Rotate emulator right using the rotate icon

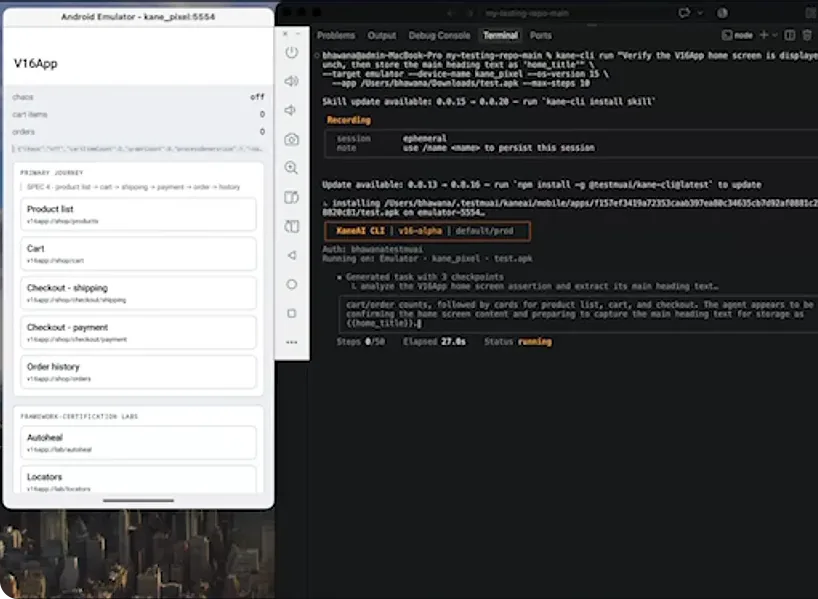pos(292,226)
